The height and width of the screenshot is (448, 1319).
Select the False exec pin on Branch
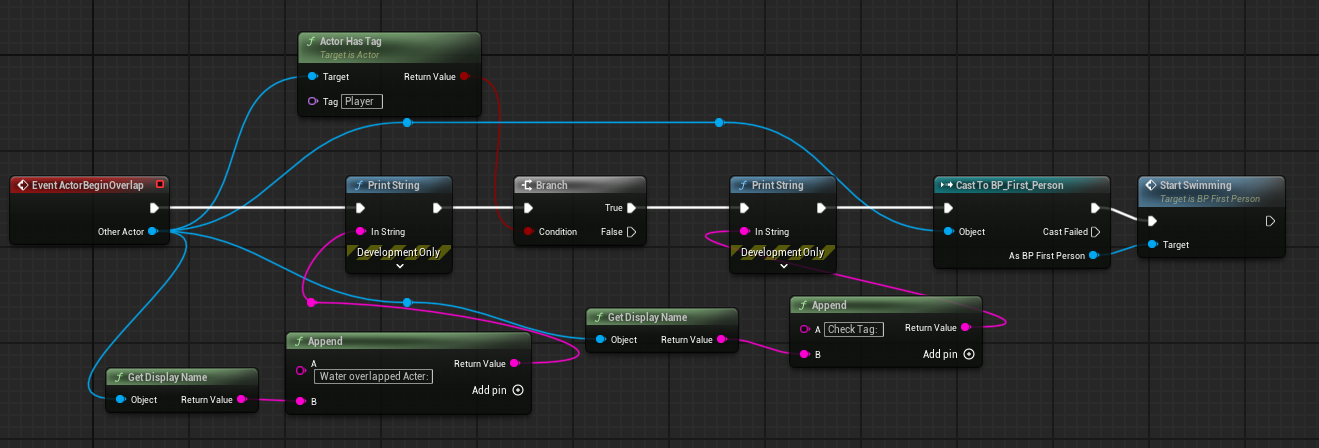point(632,231)
